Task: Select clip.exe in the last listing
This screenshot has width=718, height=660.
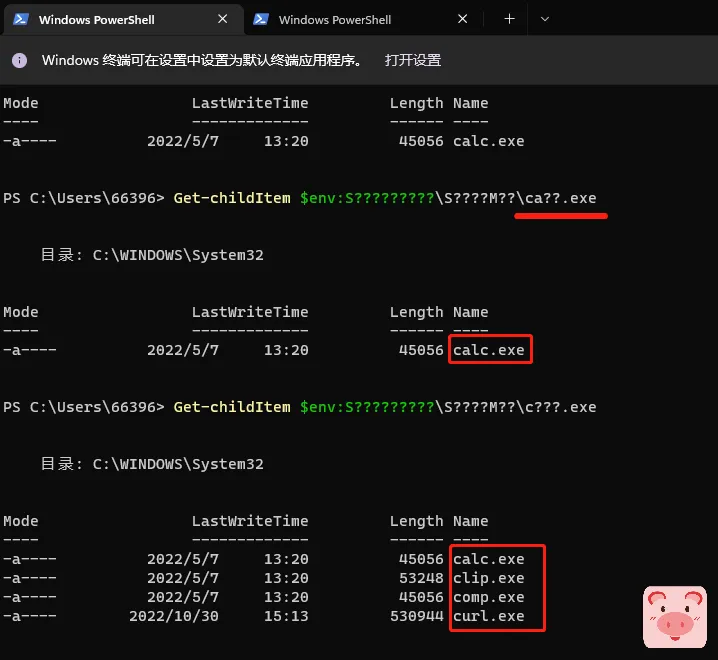Action: pyautogui.click(x=489, y=578)
